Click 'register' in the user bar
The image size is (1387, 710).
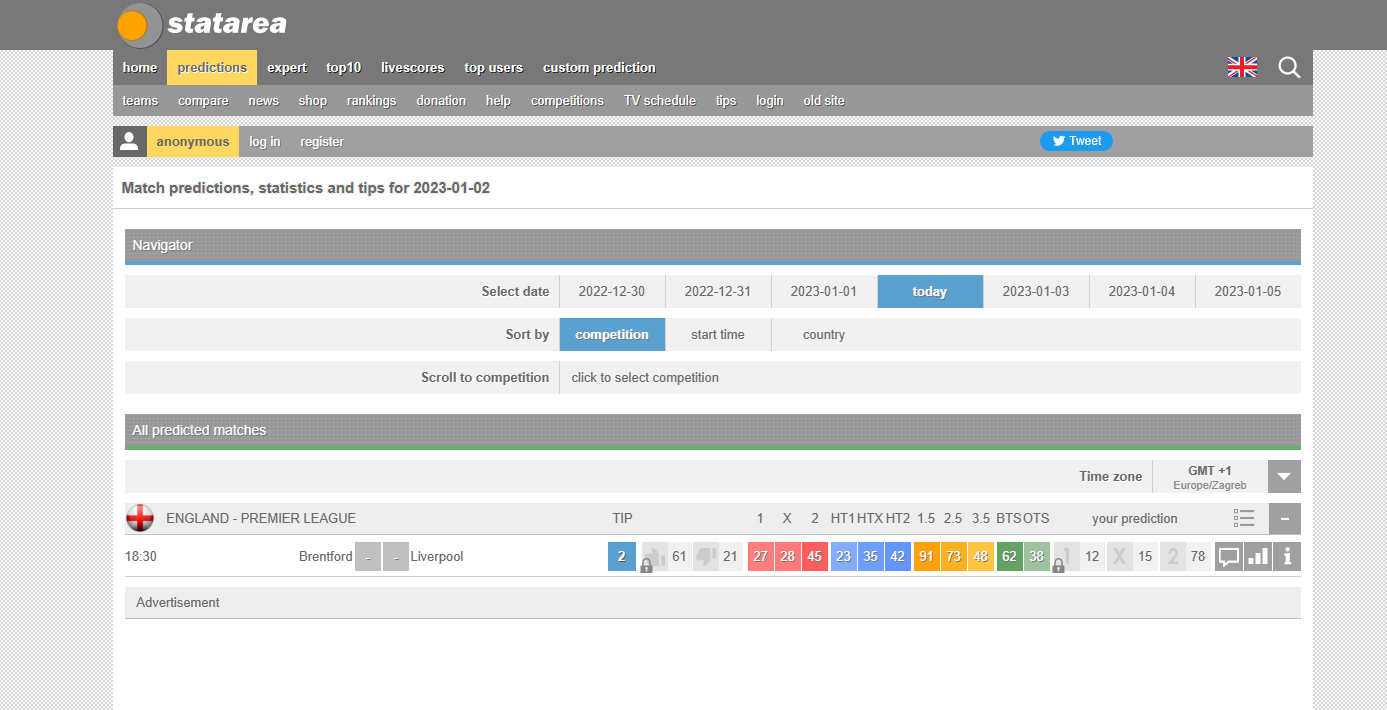coord(322,141)
